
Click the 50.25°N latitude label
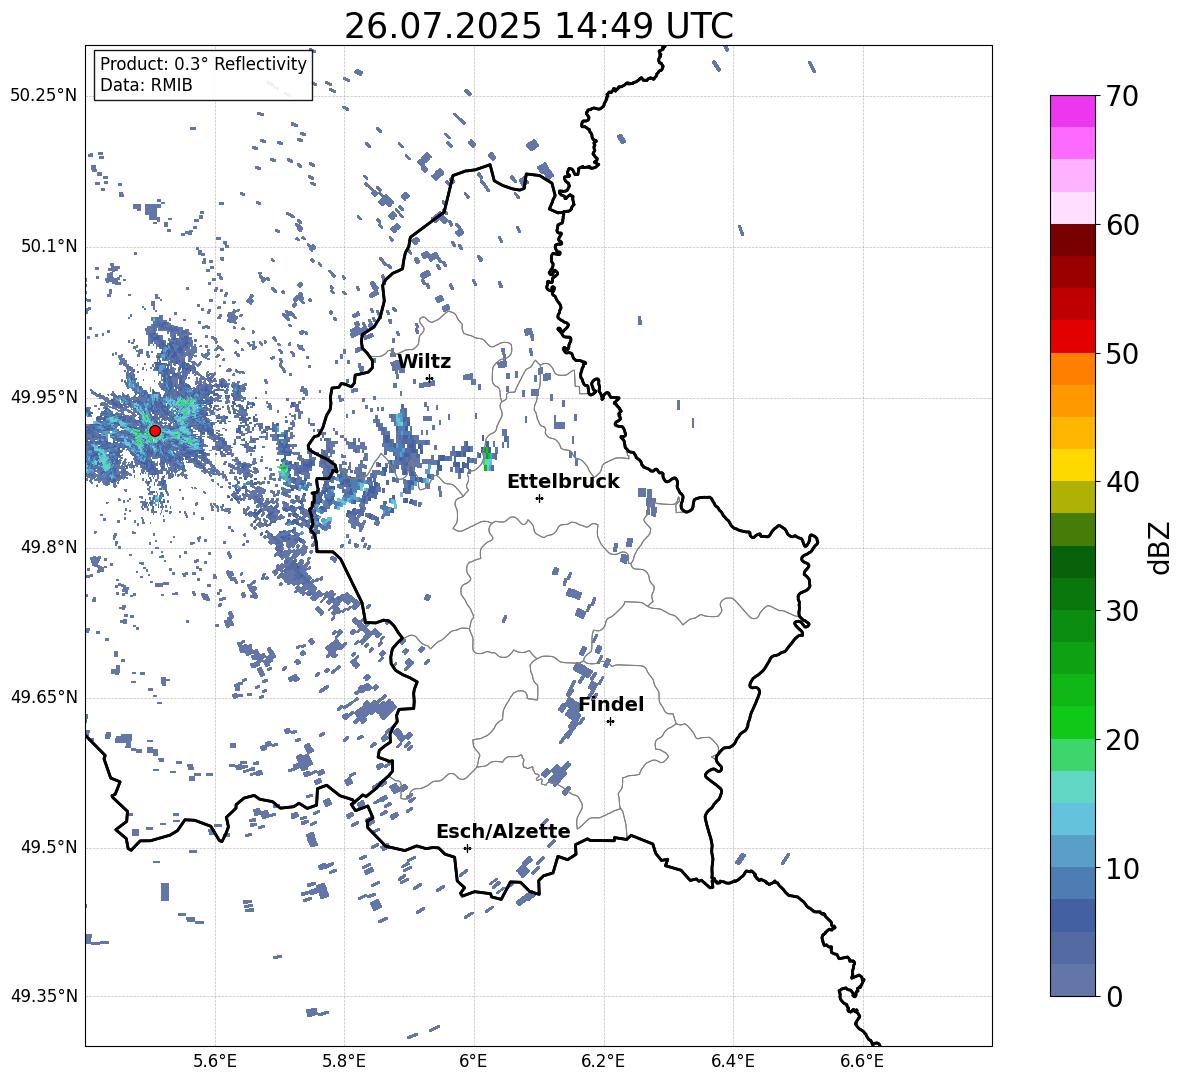(x=44, y=96)
